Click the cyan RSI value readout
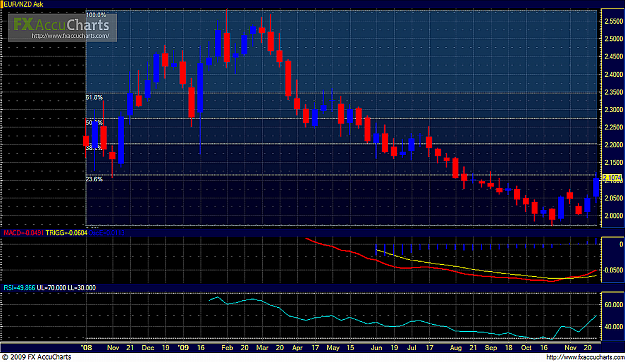 (20, 287)
